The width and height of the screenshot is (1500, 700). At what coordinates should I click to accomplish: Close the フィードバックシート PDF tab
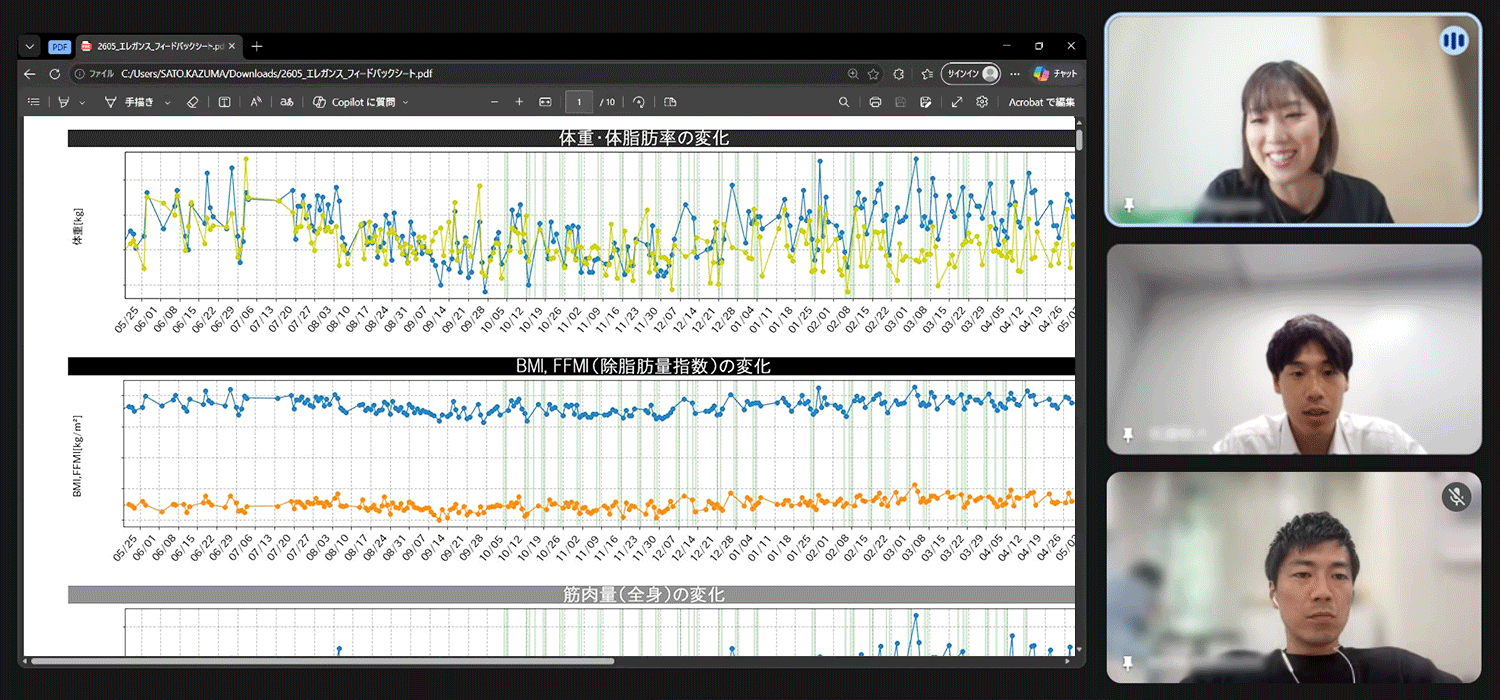coord(232,46)
